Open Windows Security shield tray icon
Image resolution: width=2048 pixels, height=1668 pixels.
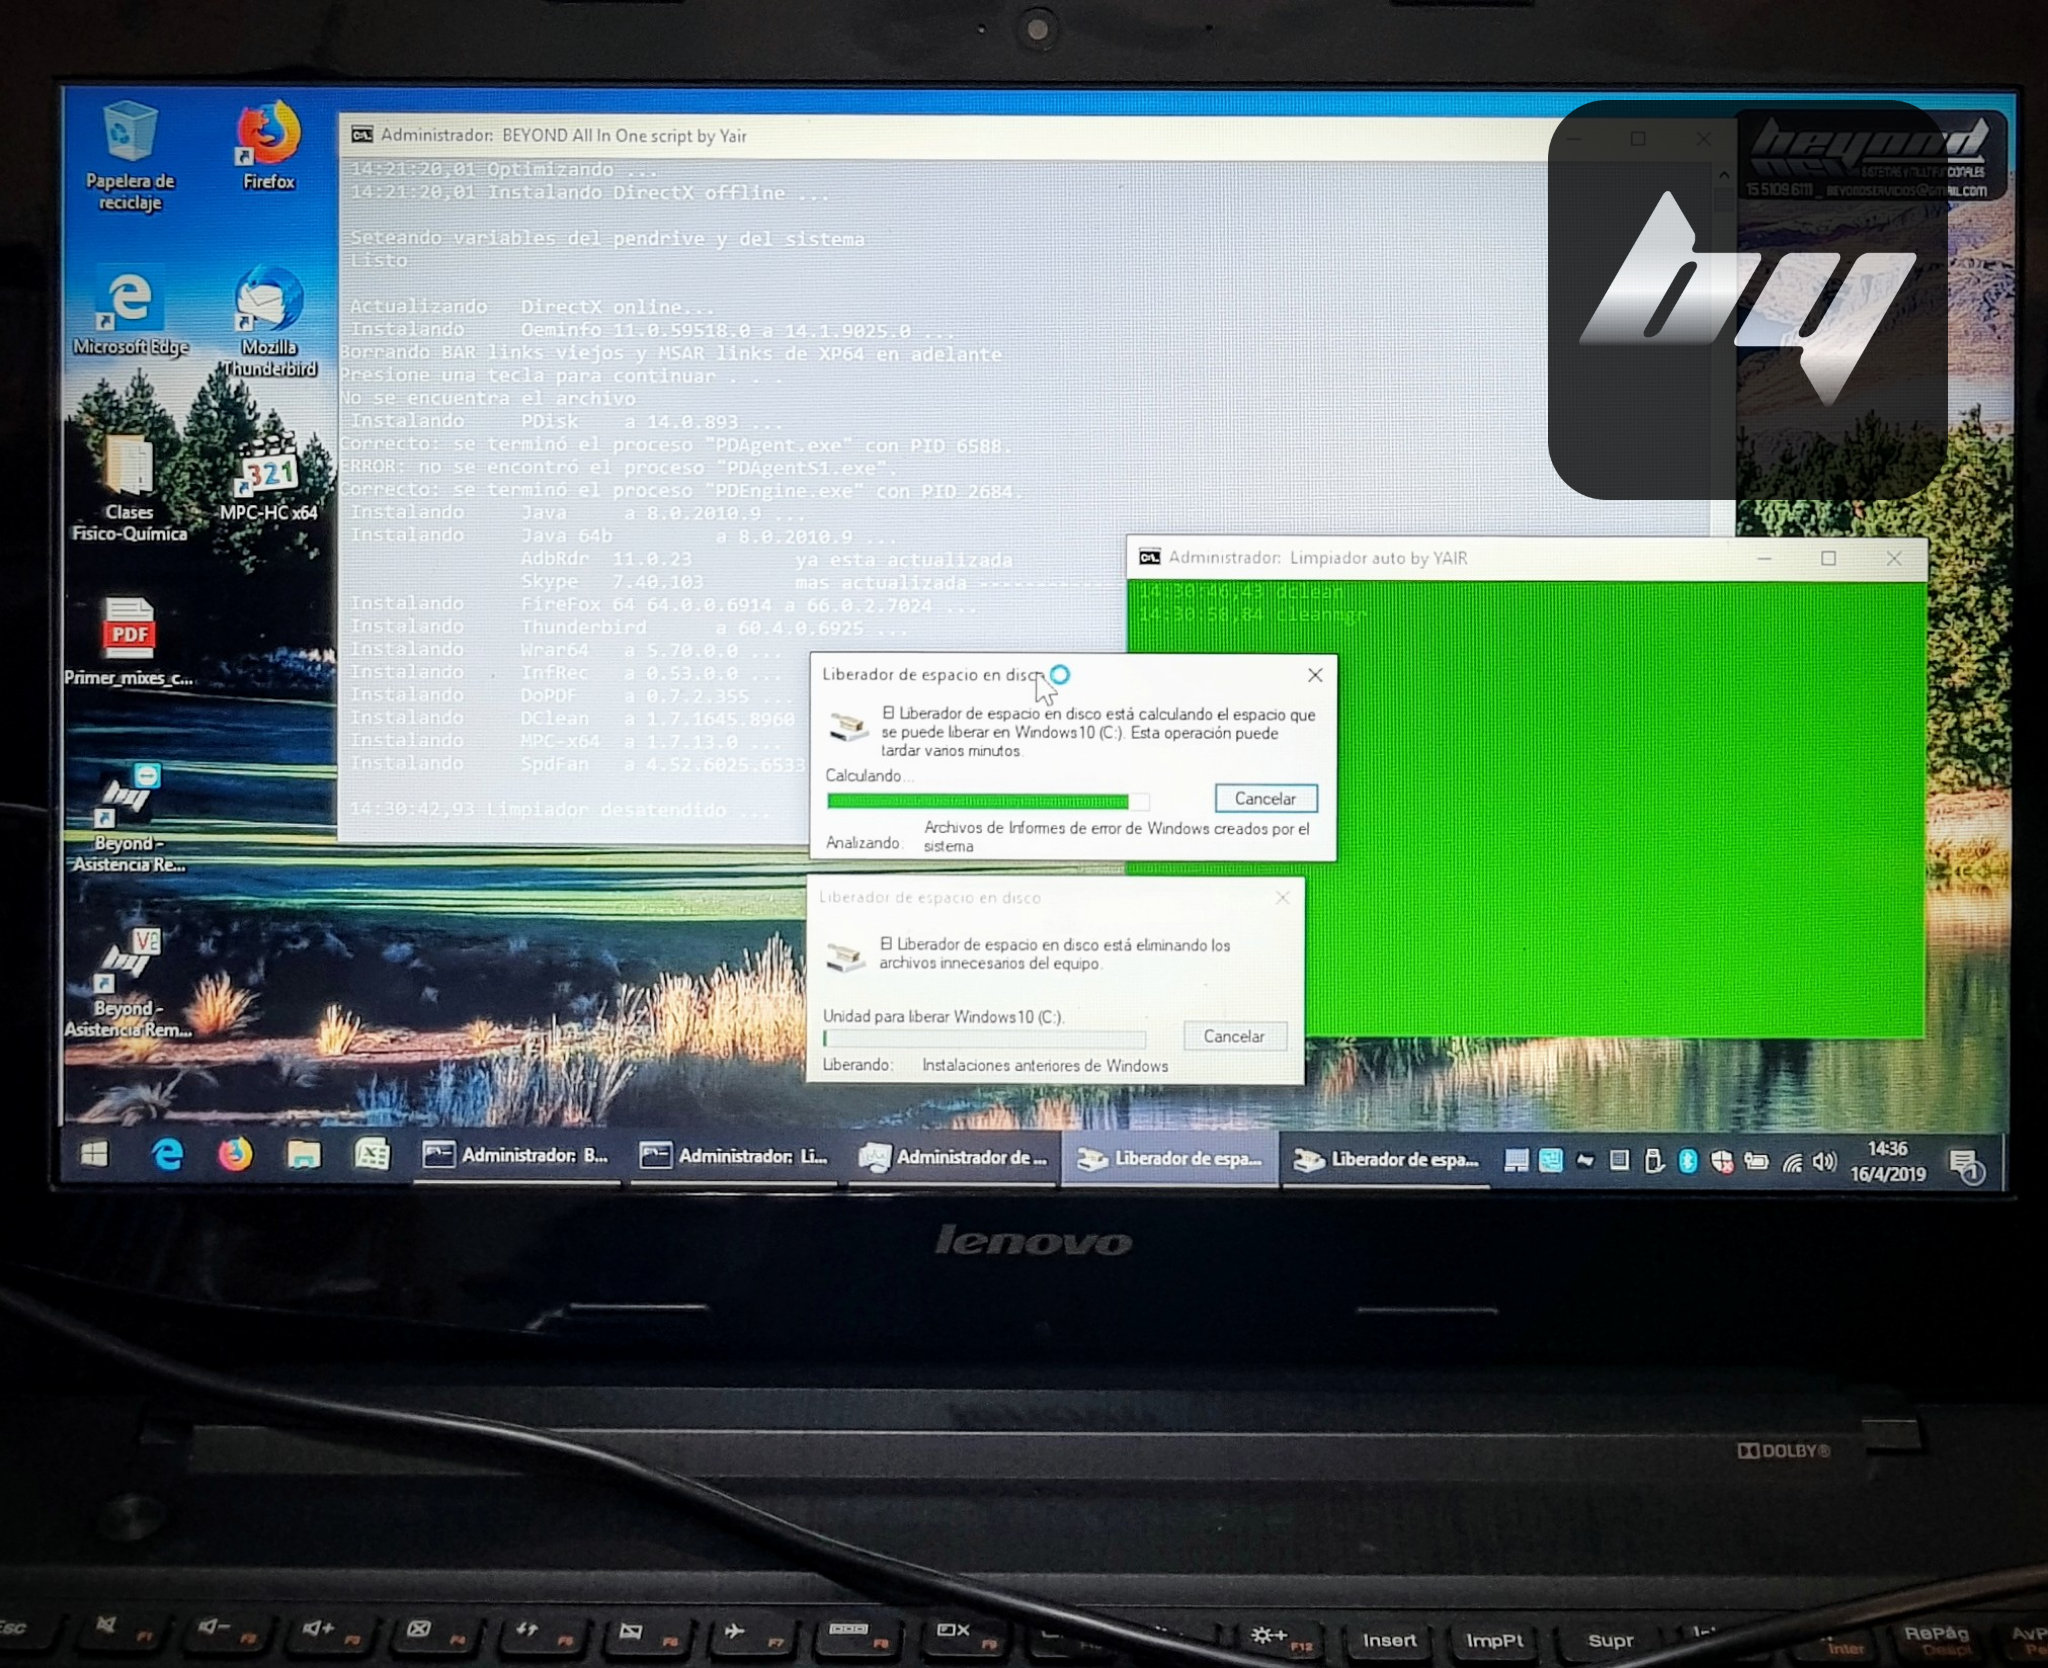pyautogui.click(x=1722, y=1161)
